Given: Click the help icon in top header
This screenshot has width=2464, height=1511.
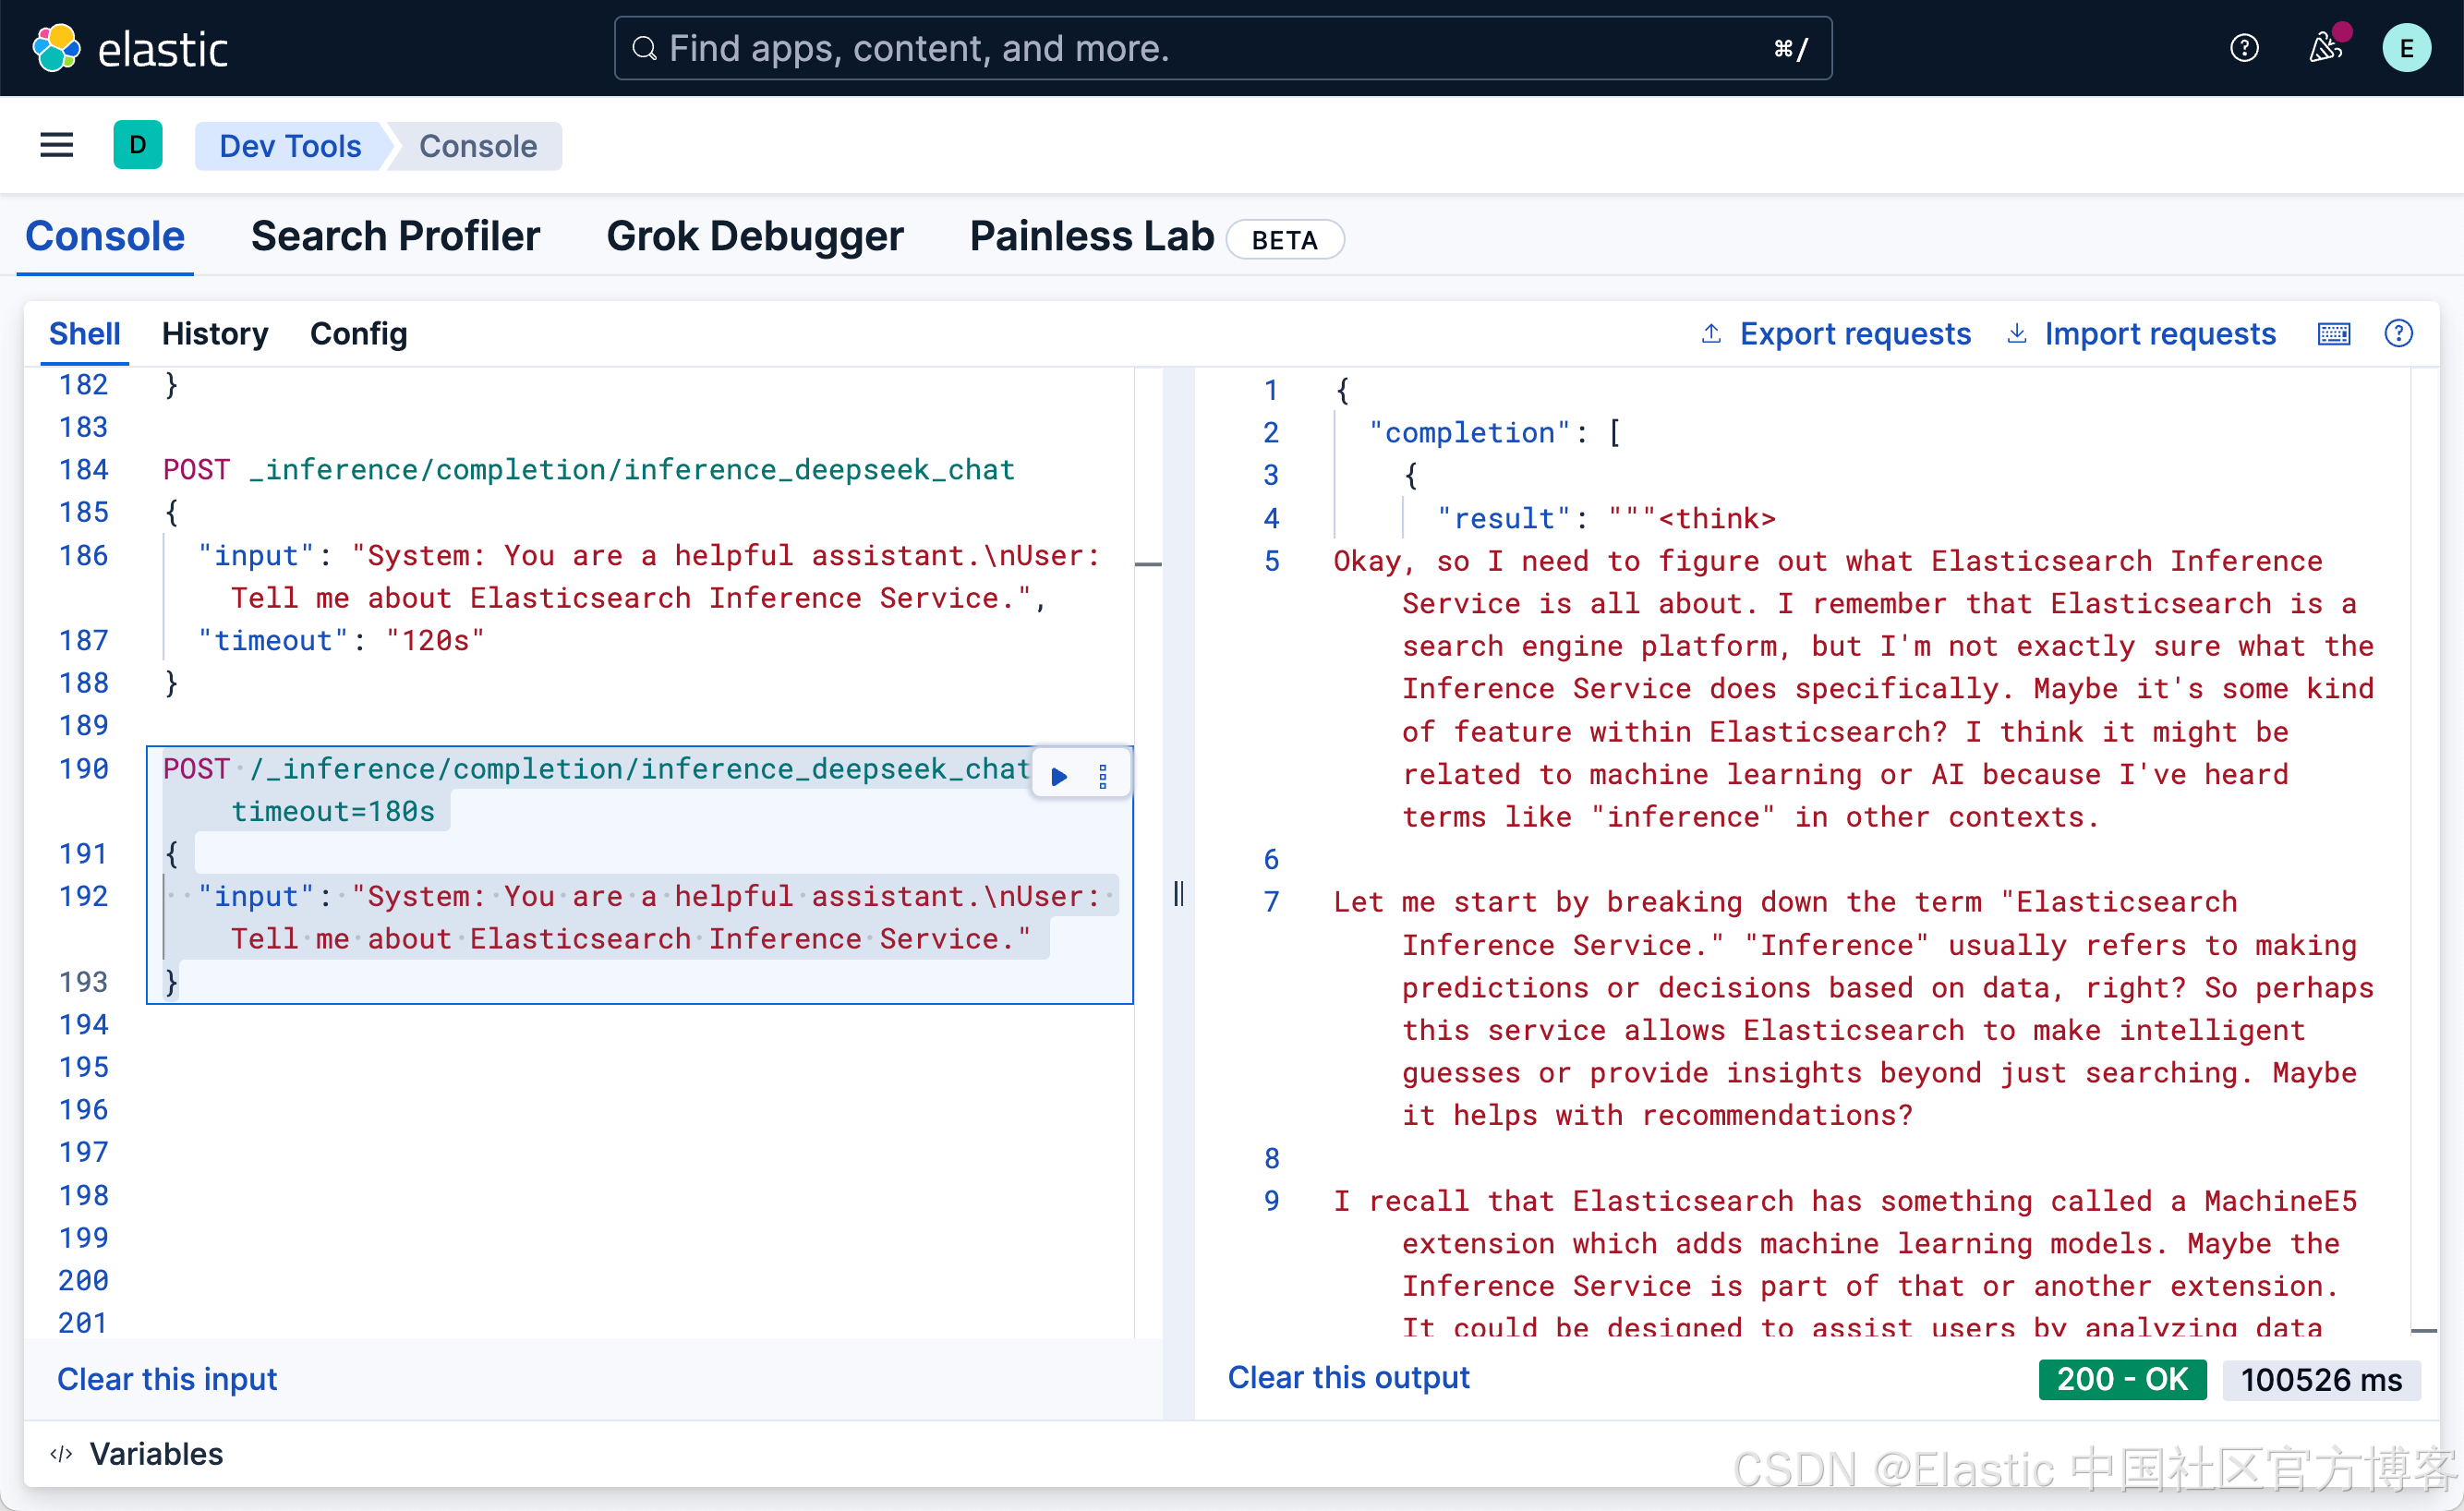Looking at the screenshot, I should pyautogui.click(x=2244, y=48).
